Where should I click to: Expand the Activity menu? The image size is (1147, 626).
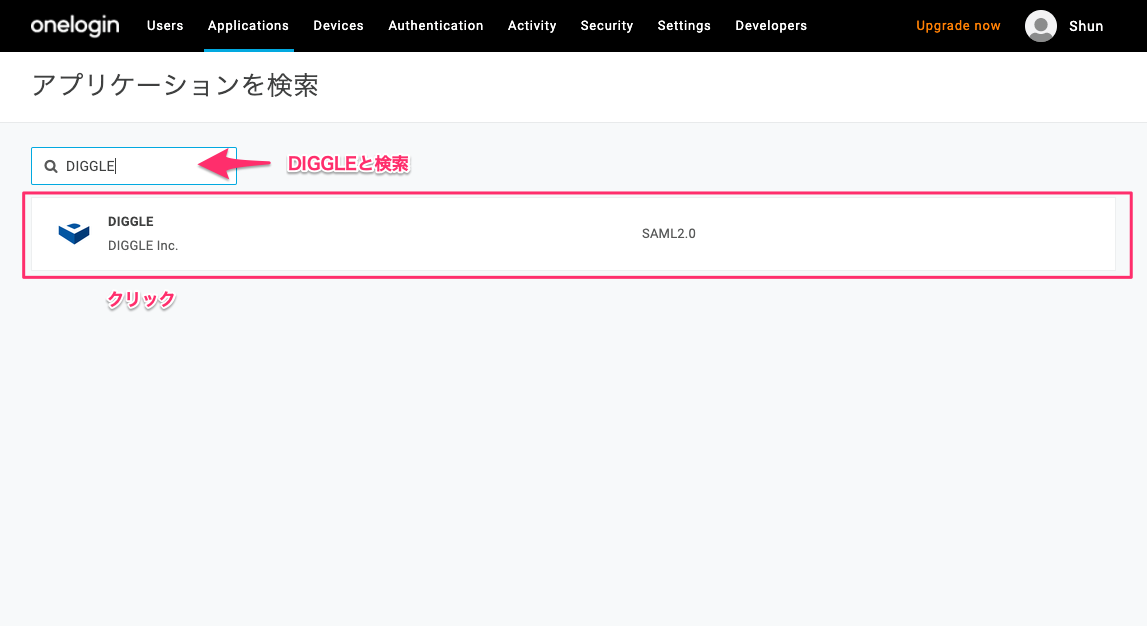532,26
